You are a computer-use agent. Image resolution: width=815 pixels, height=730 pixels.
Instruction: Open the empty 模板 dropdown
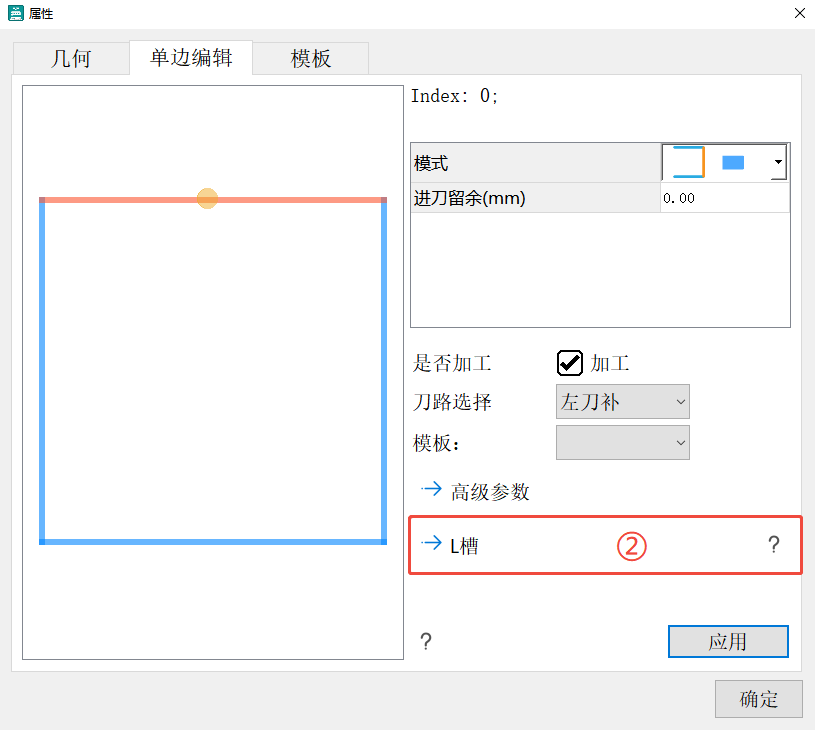coord(622,442)
